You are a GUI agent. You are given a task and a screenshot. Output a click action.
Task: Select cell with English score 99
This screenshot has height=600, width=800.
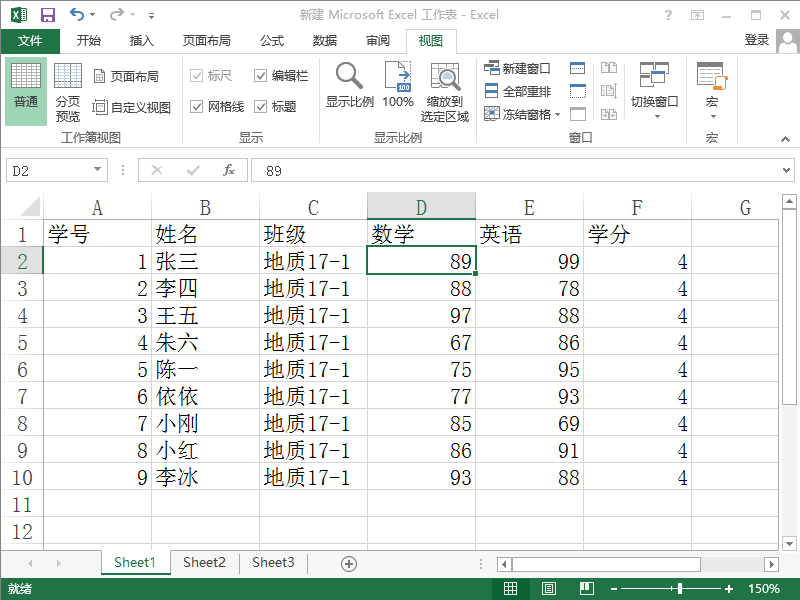(529, 261)
